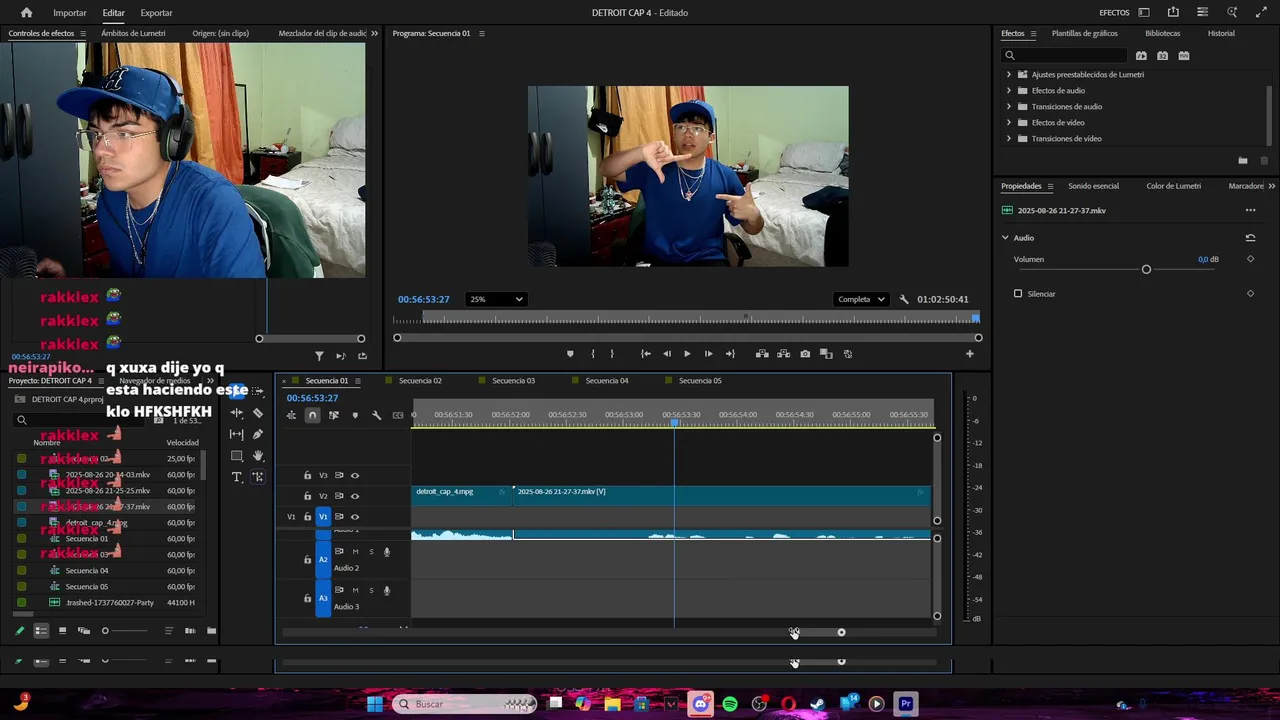Select the Hand tool

pos(258,456)
